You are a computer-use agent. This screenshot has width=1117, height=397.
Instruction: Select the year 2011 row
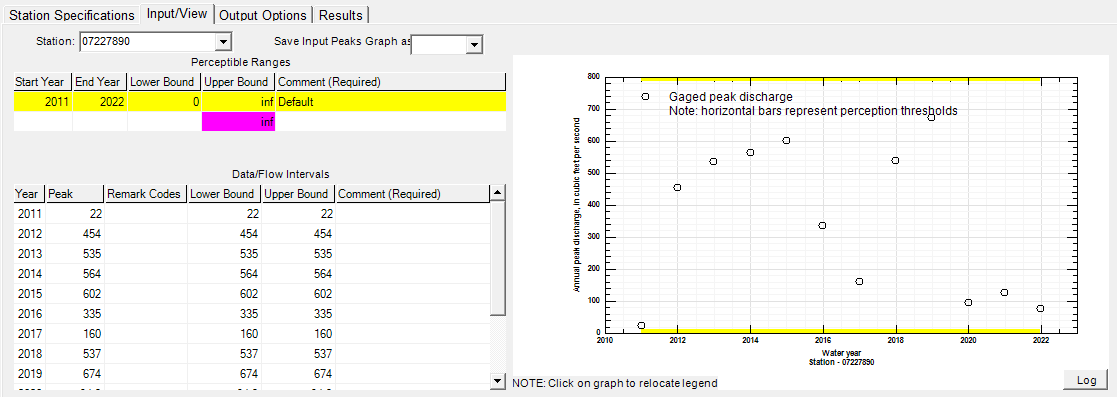252,213
